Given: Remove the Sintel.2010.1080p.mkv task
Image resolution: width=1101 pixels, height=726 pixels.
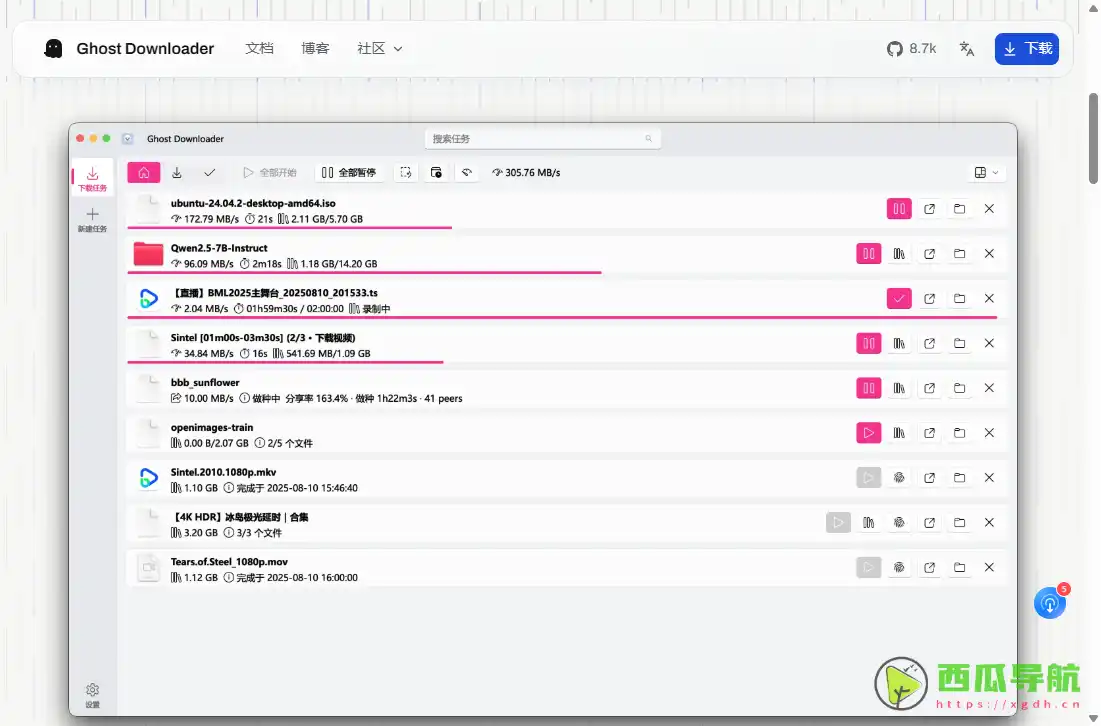Looking at the screenshot, I should [989, 478].
